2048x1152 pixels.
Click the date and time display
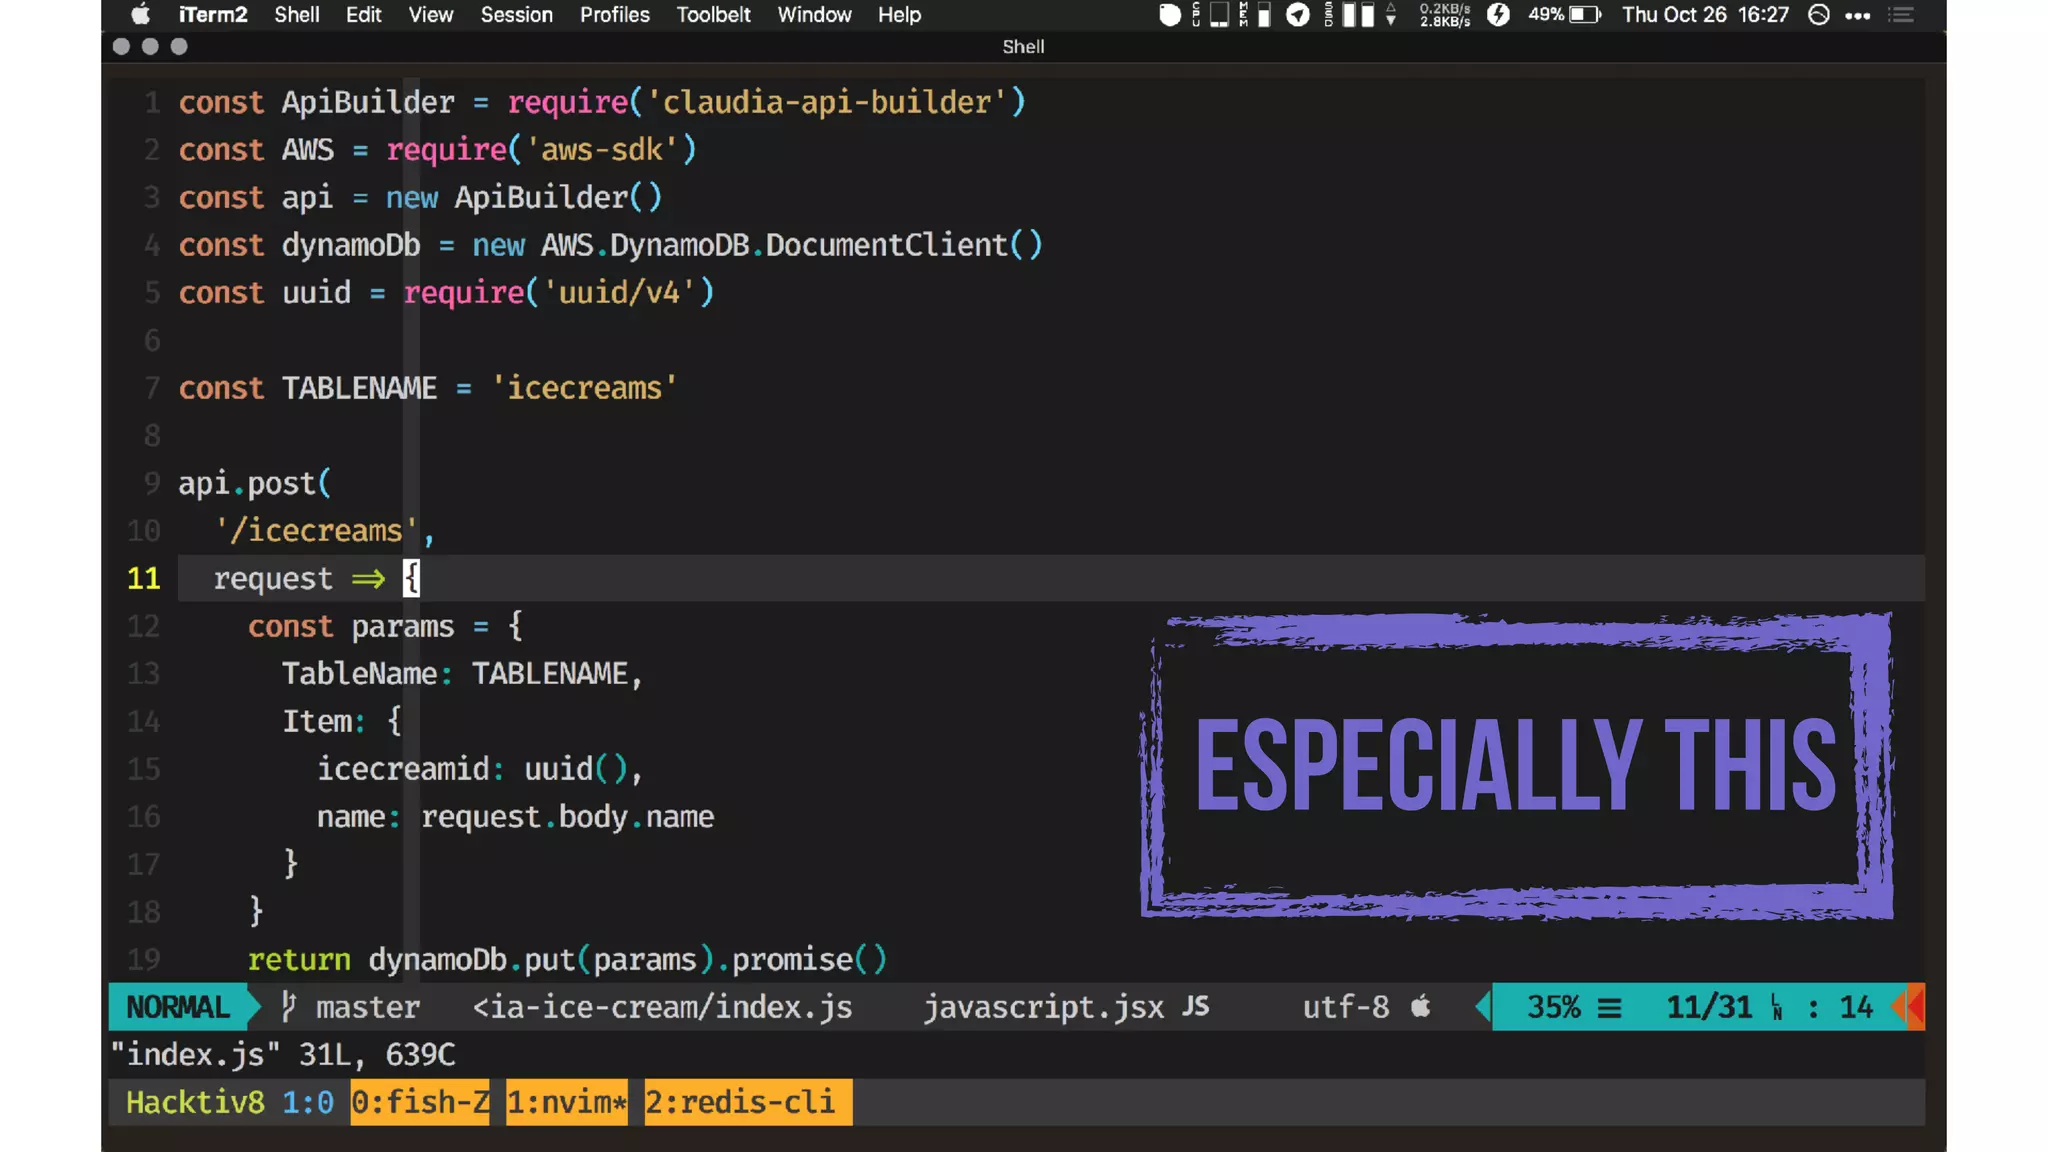point(1704,15)
